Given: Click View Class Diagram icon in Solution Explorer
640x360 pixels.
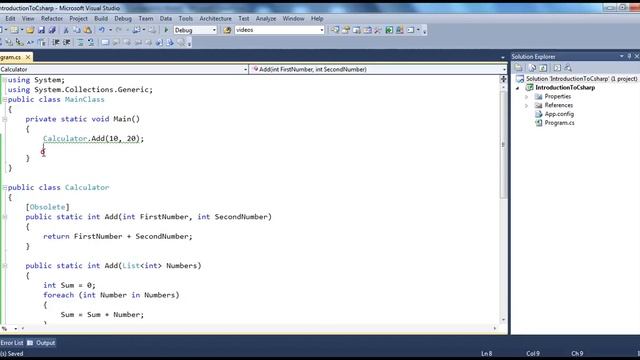Looking at the screenshot, I should [568, 68].
